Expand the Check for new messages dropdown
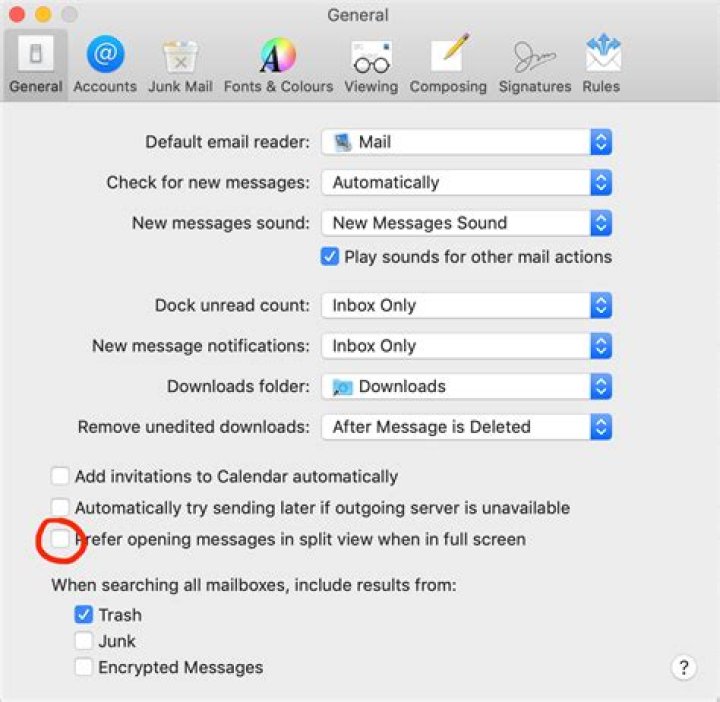This screenshot has height=702, width=720. (466, 183)
